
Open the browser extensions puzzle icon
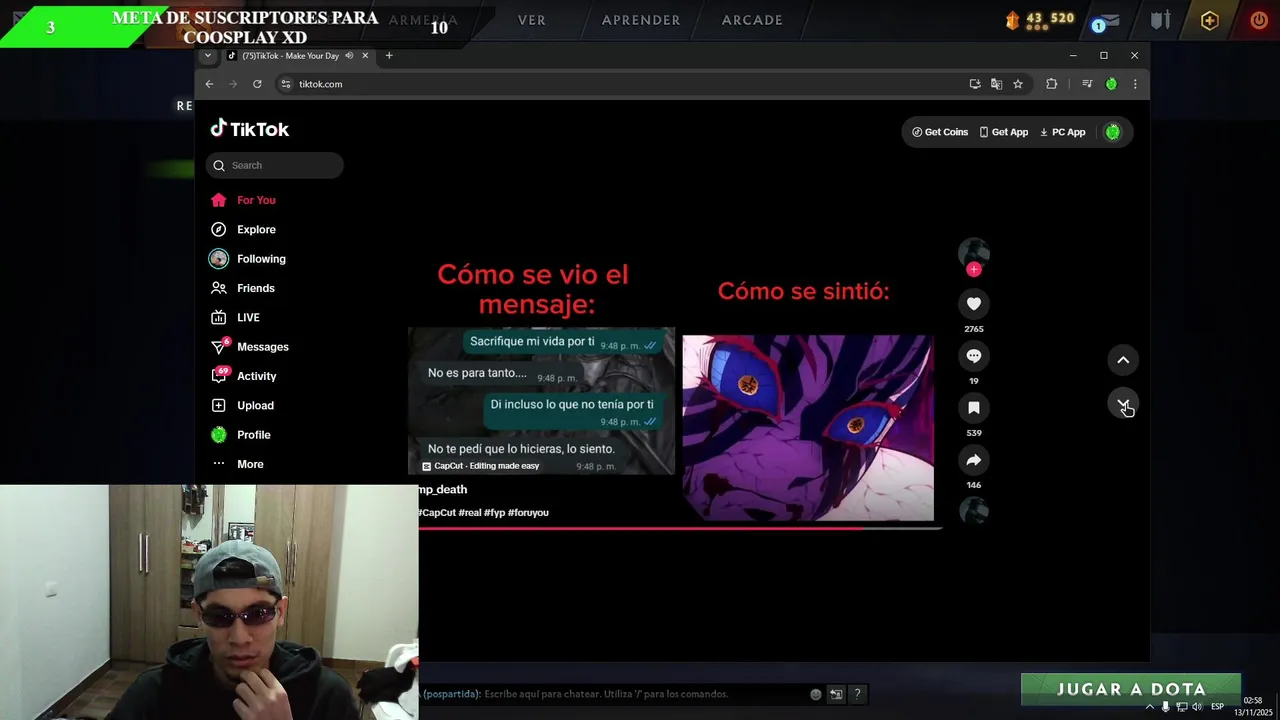[1051, 84]
